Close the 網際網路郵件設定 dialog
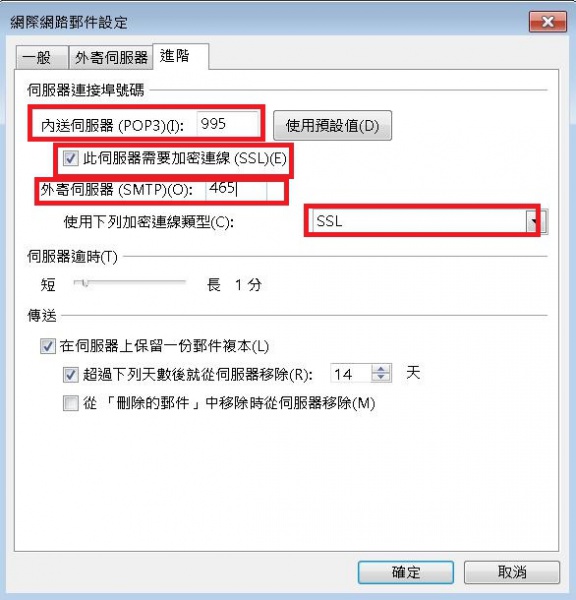The width and height of the screenshot is (576, 600). click(x=548, y=22)
